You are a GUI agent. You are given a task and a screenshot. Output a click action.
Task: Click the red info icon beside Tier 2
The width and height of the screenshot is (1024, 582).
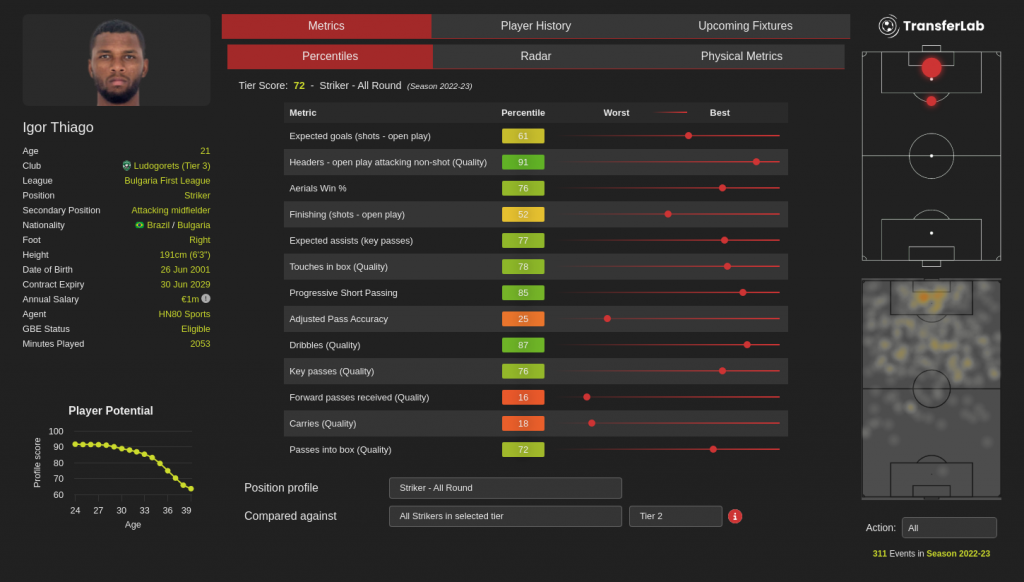pos(735,516)
